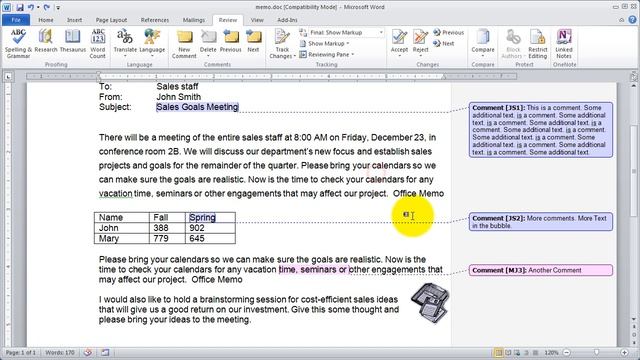Redo action in Quick Access Toolbar
The image size is (640, 360).
47,7
